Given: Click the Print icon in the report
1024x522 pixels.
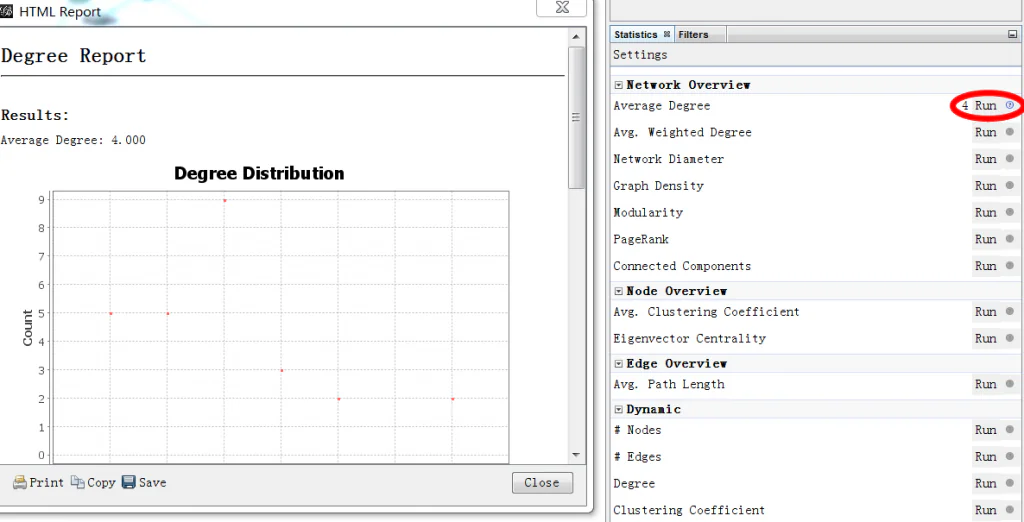Looking at the screenshot, I should tap(20, 482).
